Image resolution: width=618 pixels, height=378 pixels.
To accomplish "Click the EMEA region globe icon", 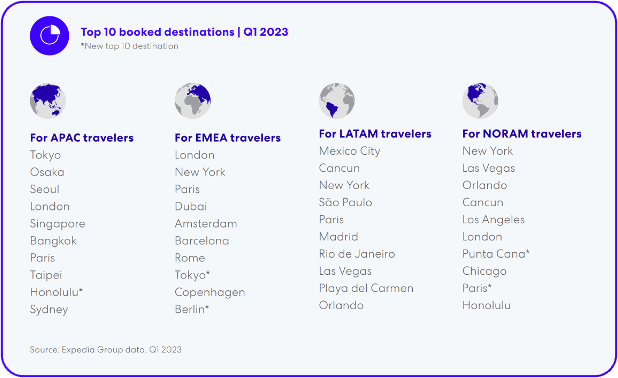I will pos(193,101).
